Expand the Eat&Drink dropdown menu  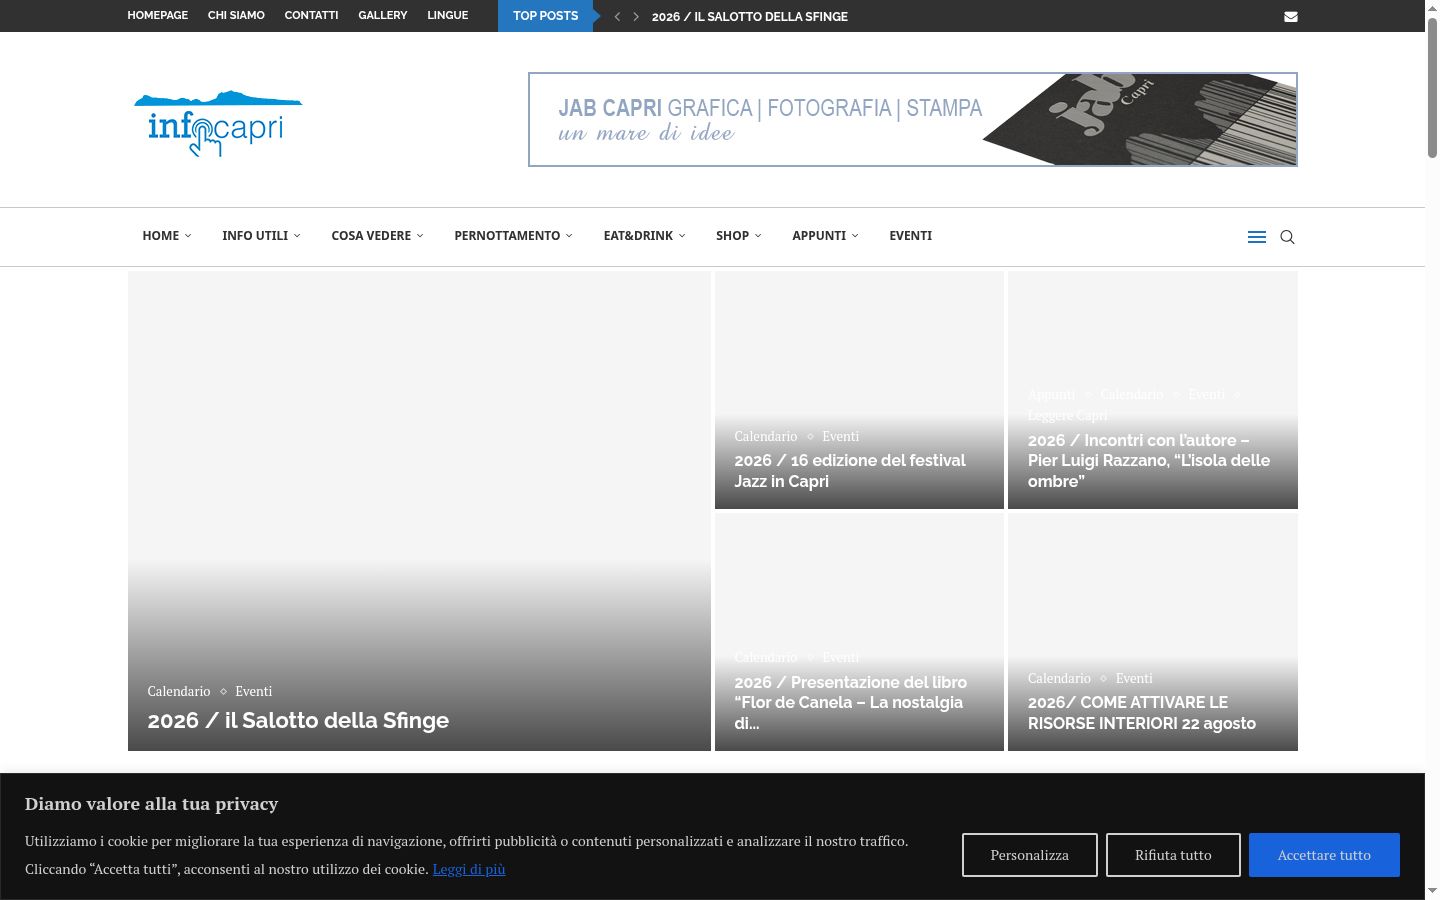click(644, 236)
